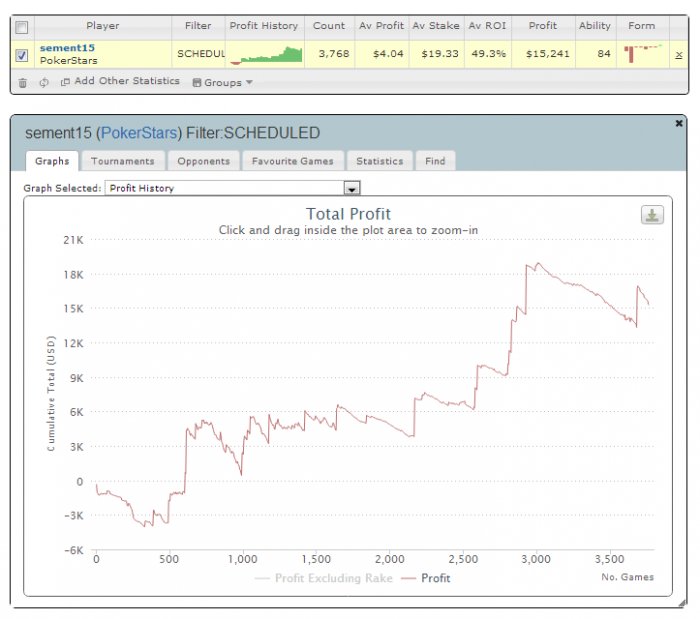Sort by the Form column header
Viewport: 700px width, 619px height.
642,26
